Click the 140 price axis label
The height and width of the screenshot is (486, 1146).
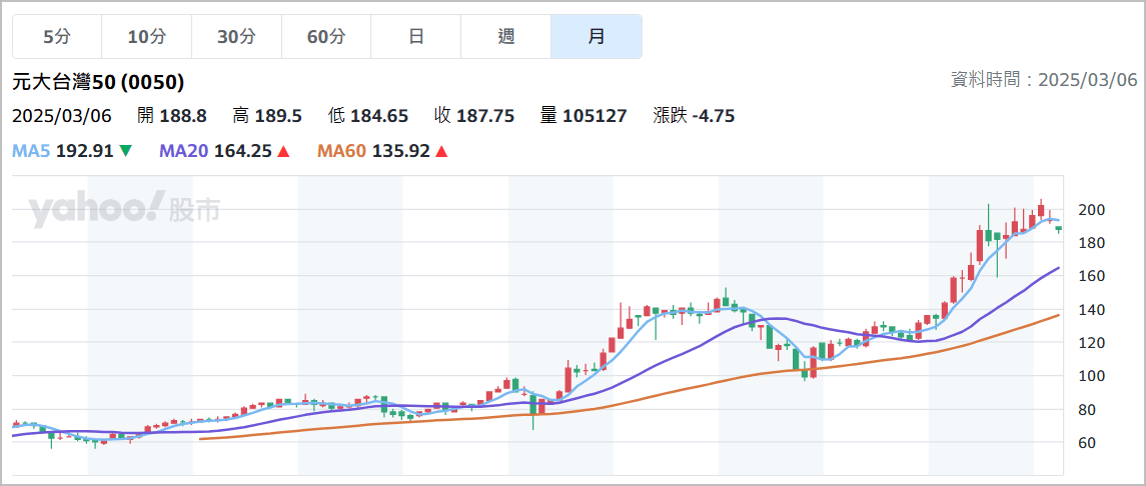[x=1093, y=310]
